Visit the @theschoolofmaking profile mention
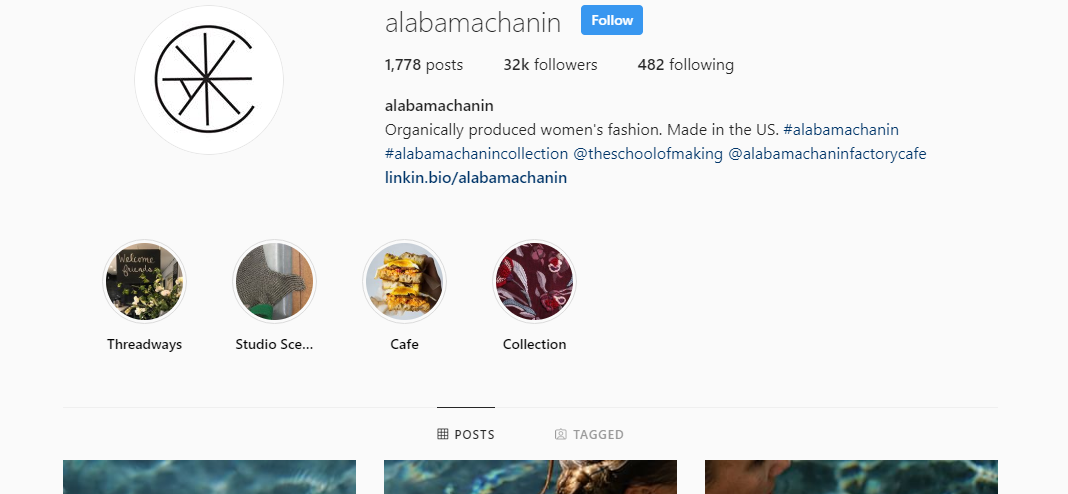Viewport: 1068px width, 494px height. click(x=646, y=154)
